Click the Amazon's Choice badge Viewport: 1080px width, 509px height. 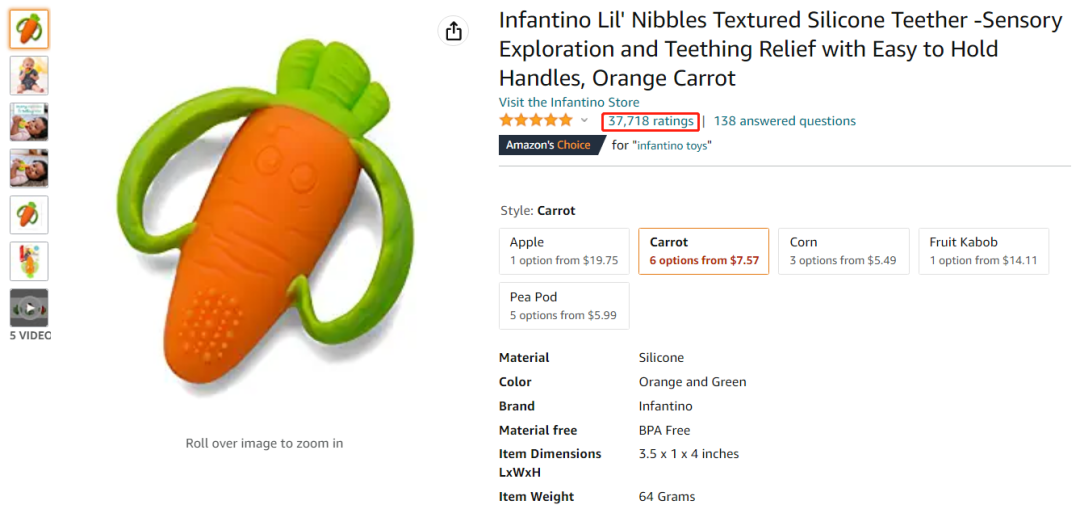tap(548, 145)
